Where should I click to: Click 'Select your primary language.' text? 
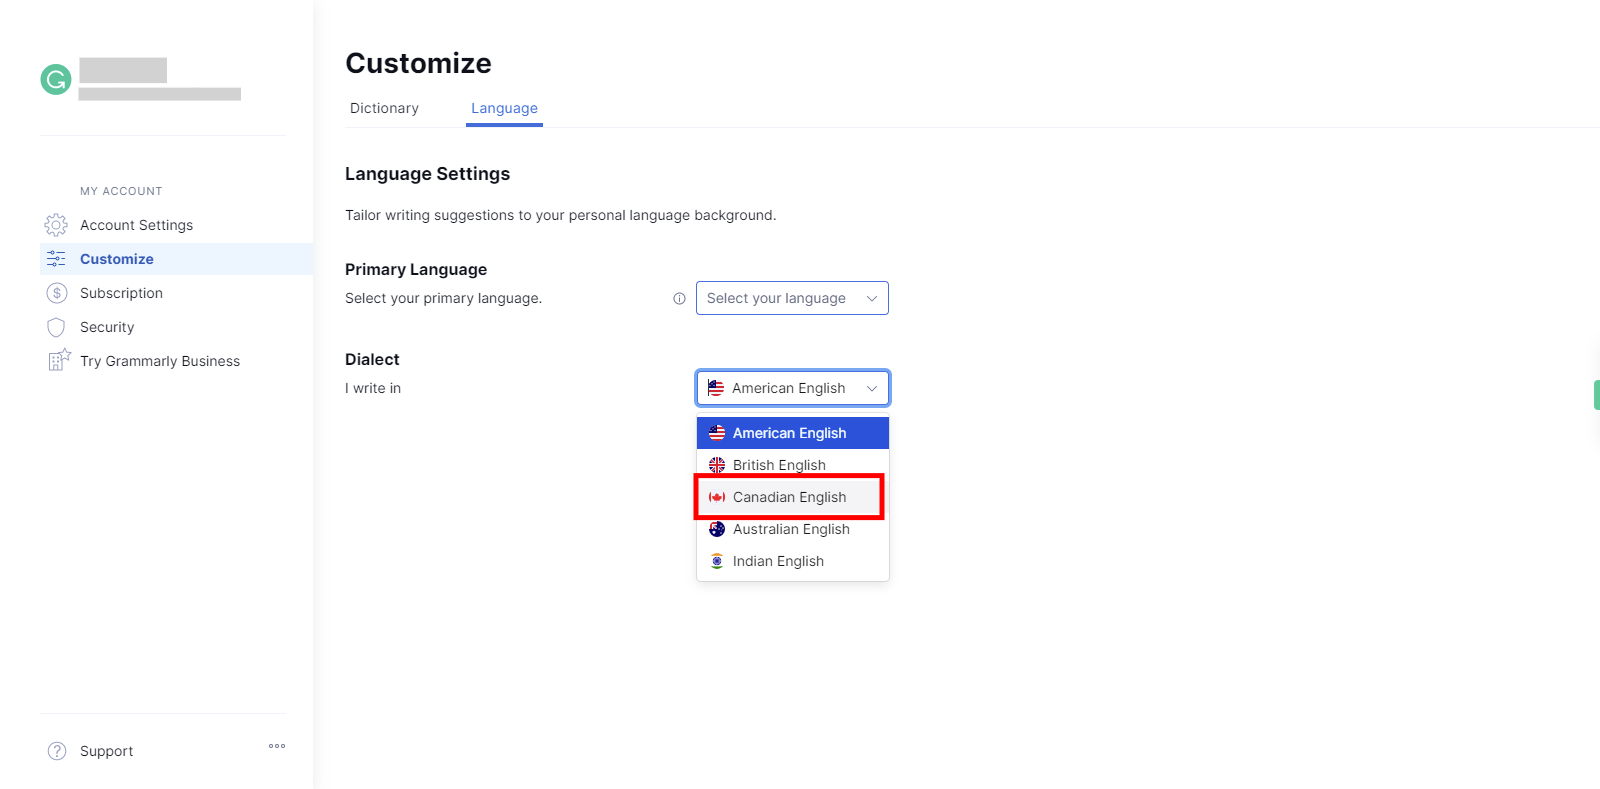(443, 298)
